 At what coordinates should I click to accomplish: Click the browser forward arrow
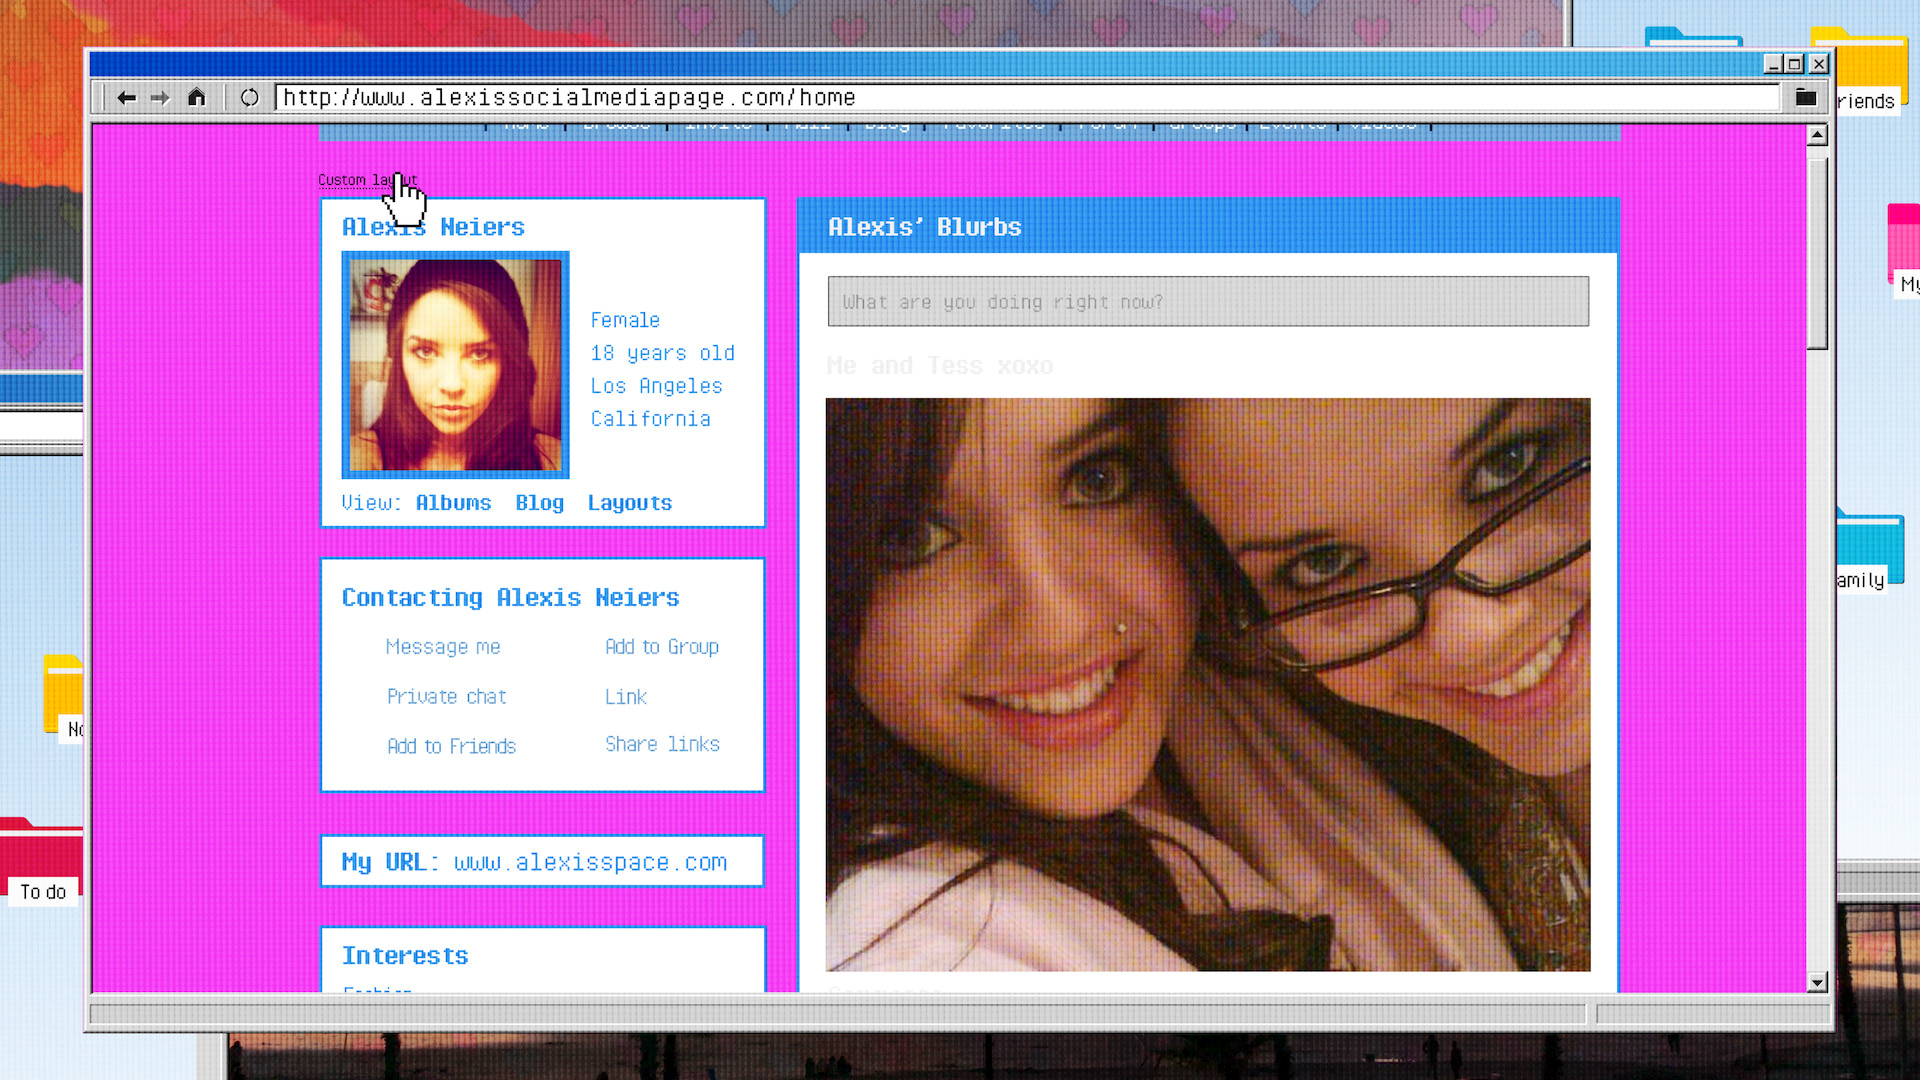tap(160, 98)
